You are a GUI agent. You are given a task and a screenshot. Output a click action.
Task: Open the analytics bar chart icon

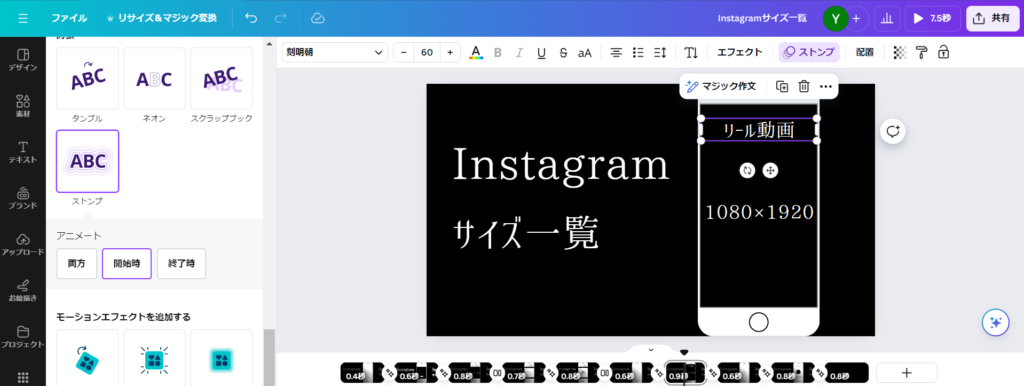[x=887, y=18]
